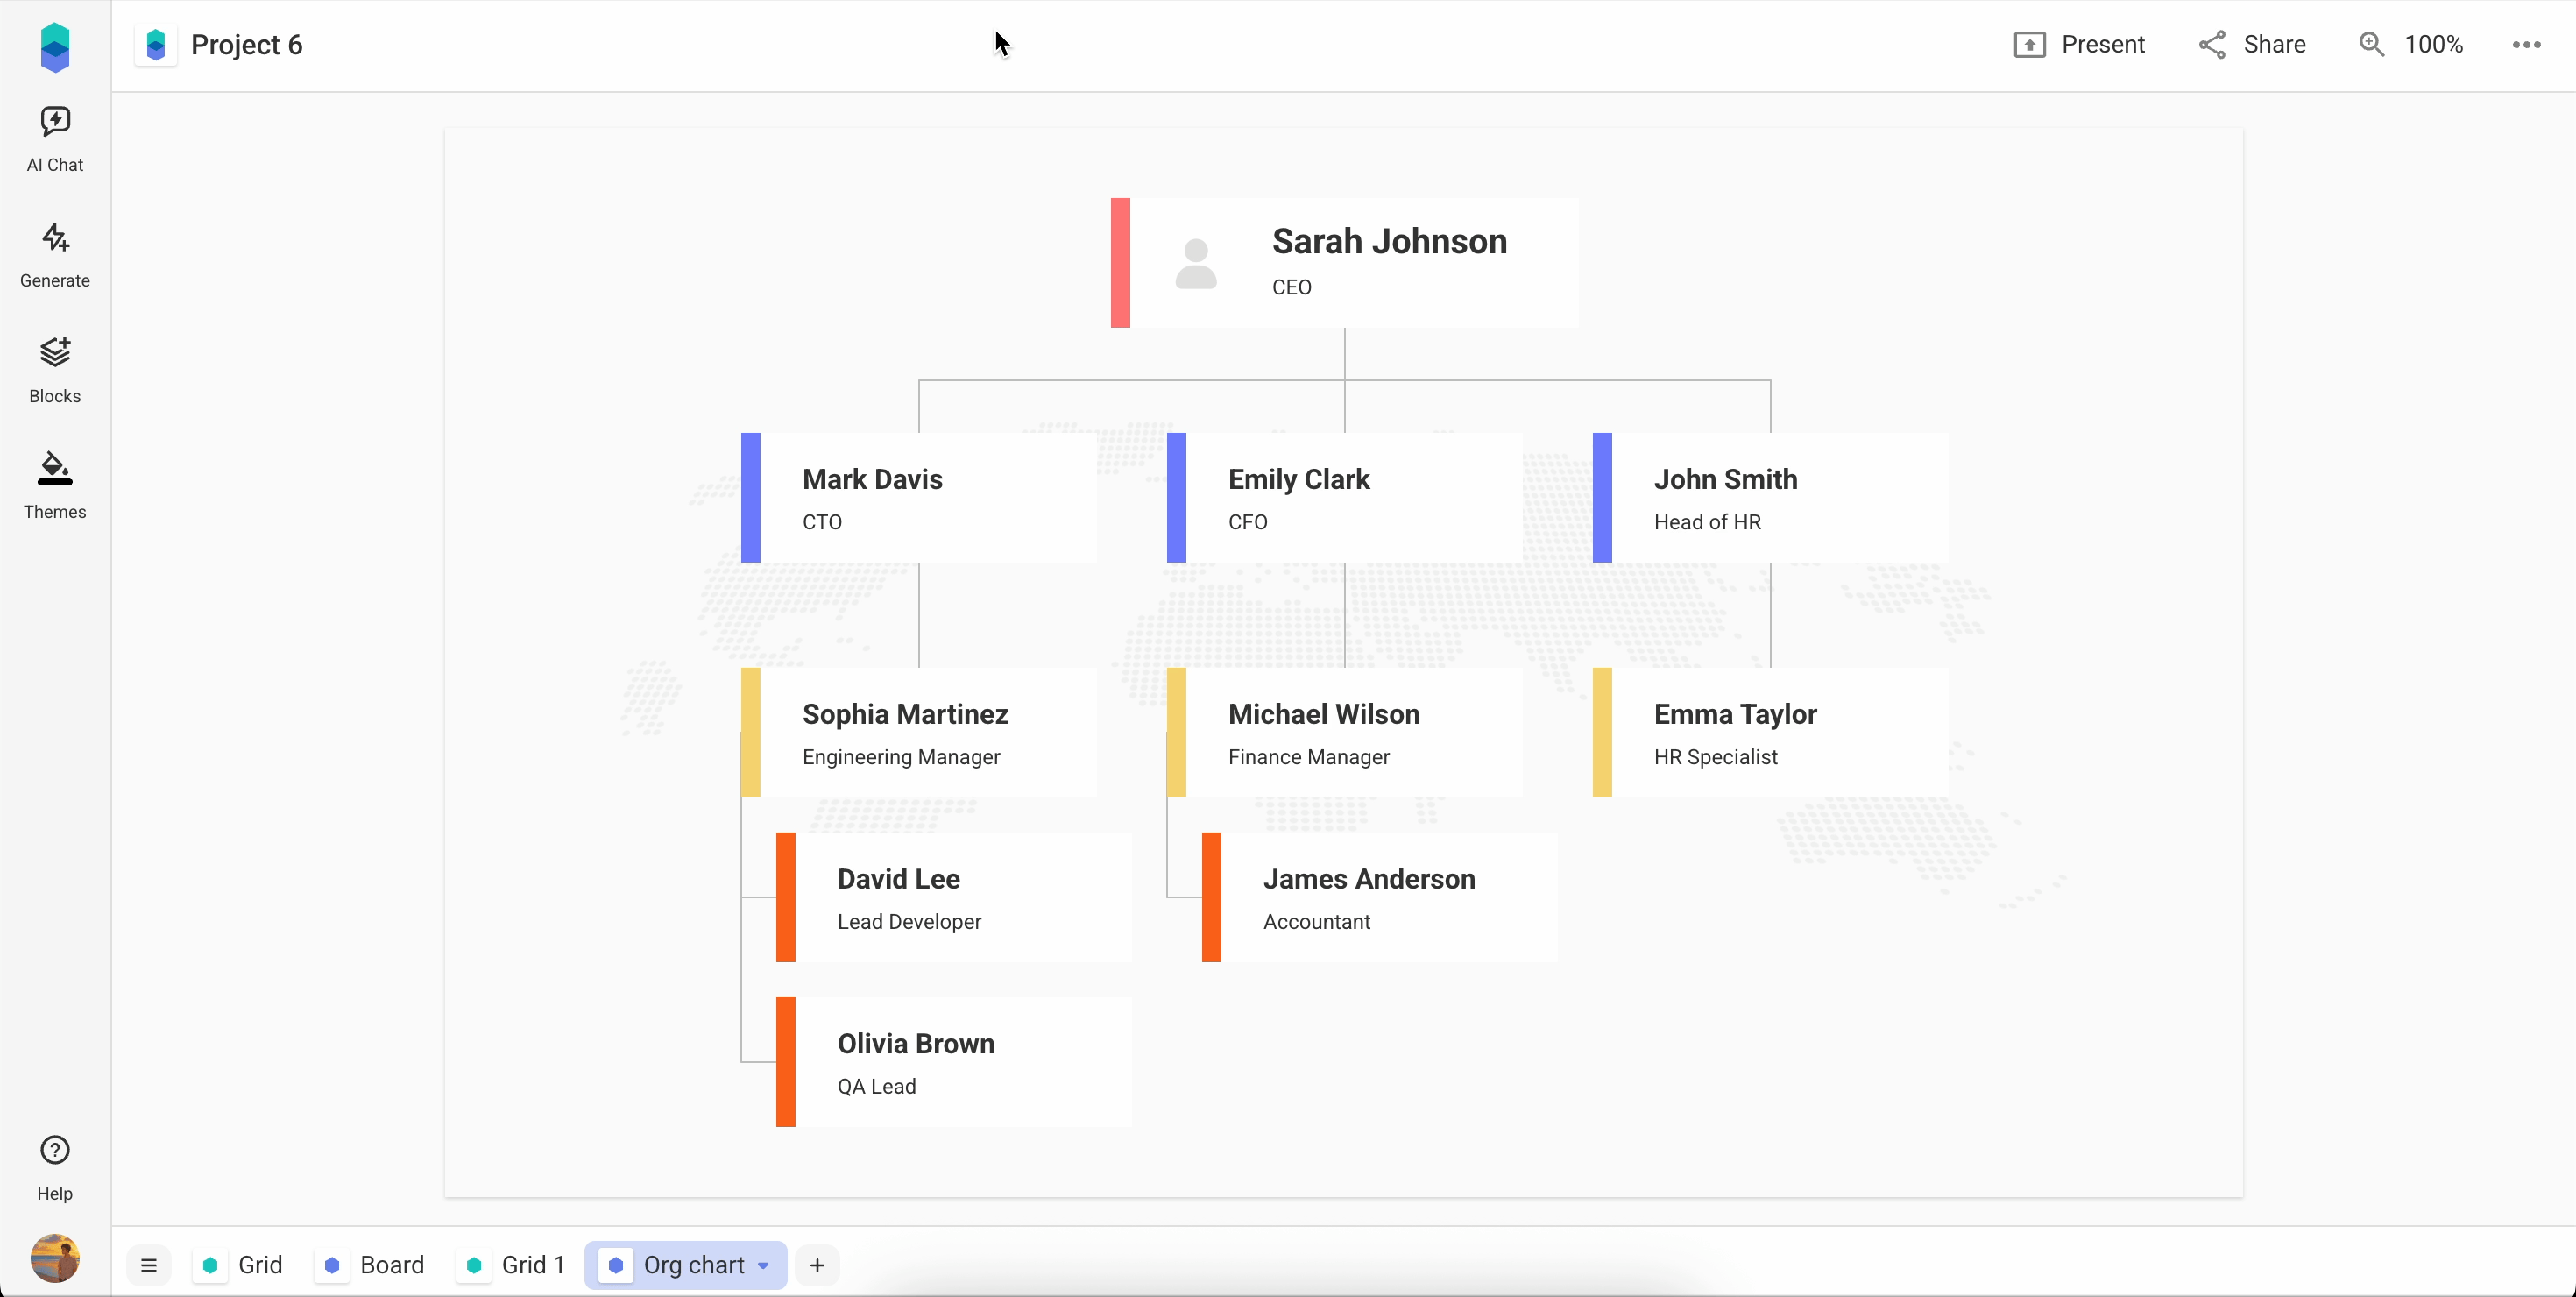2576x1297 pixels.
Task: Click the Present button
Action: pos(2081,44)
